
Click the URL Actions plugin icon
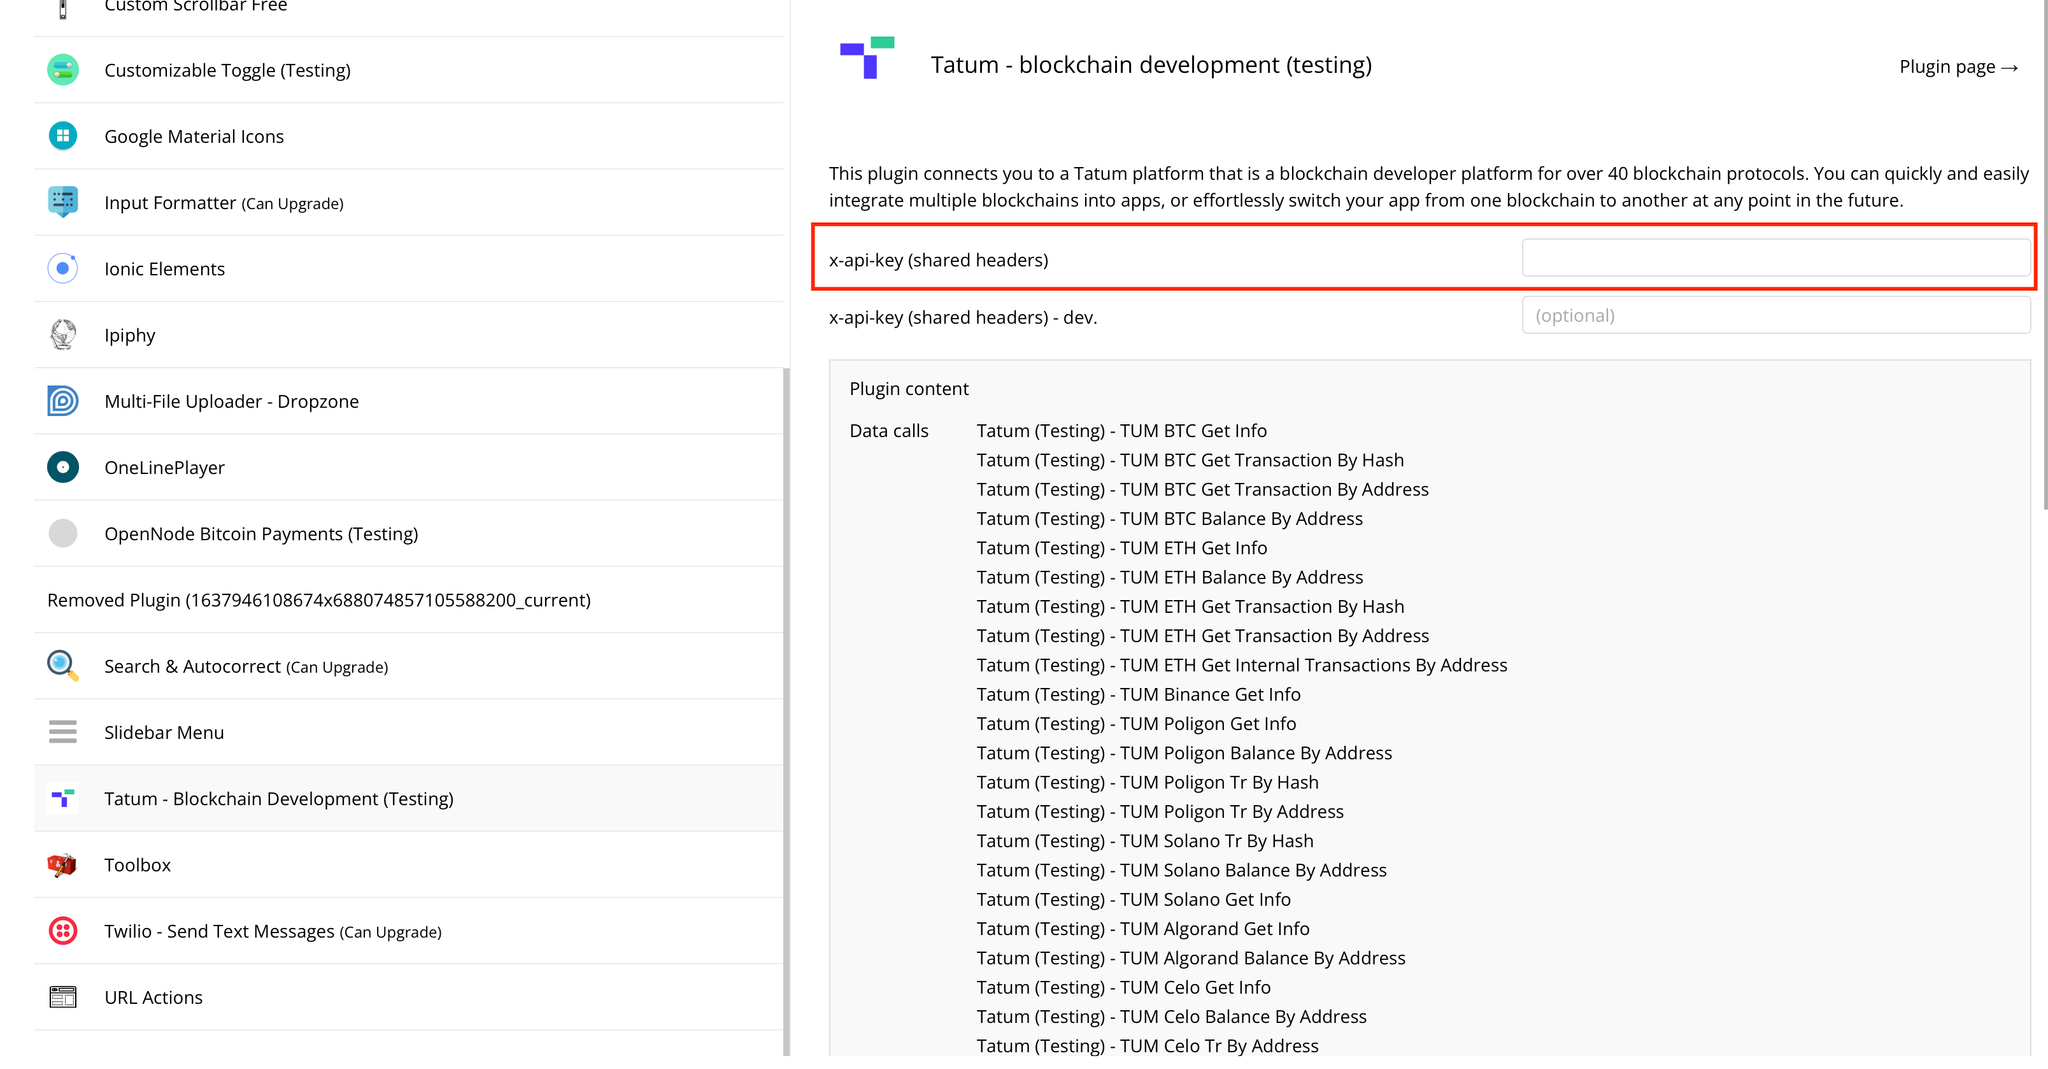(x=63, y=997)
